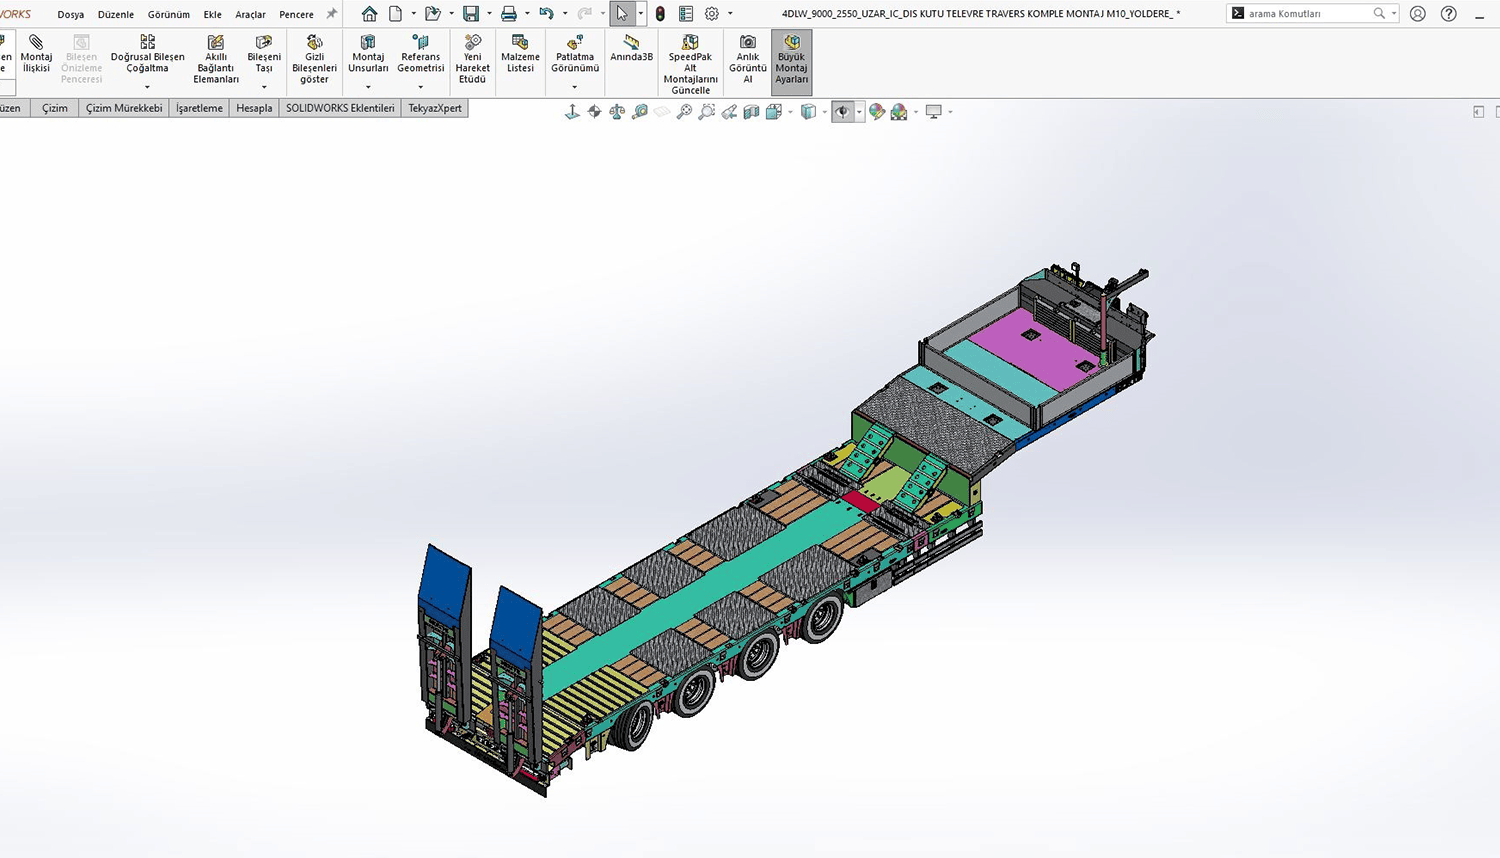This screenshot has height=858, width=1500.
Task: Click the rebuild traffic light icon
Action: click(x=660, y=14)
